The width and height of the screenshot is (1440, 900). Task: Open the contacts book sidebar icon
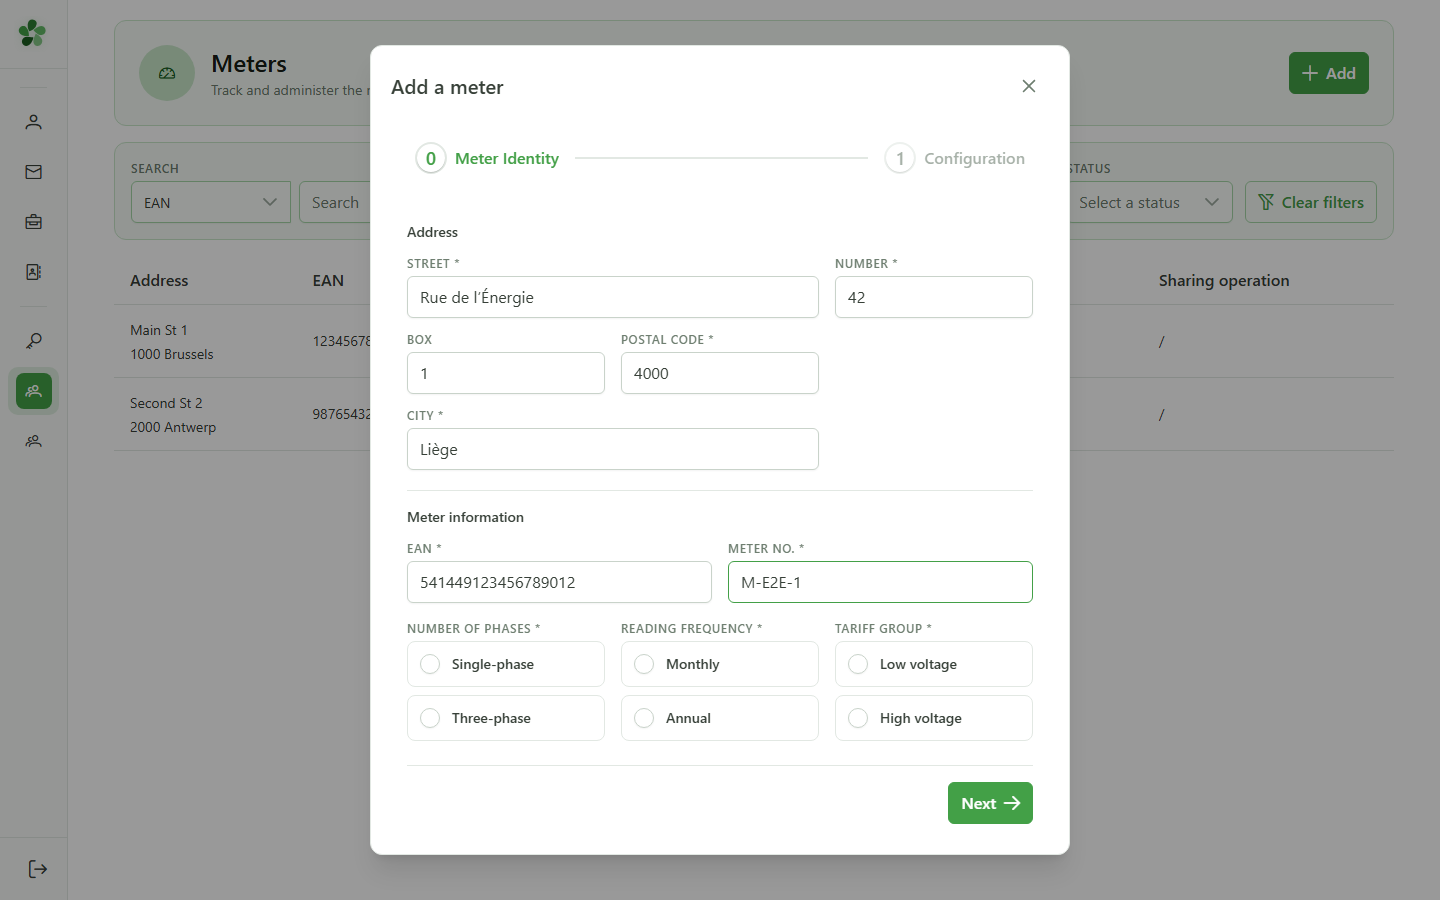(33, 272)
